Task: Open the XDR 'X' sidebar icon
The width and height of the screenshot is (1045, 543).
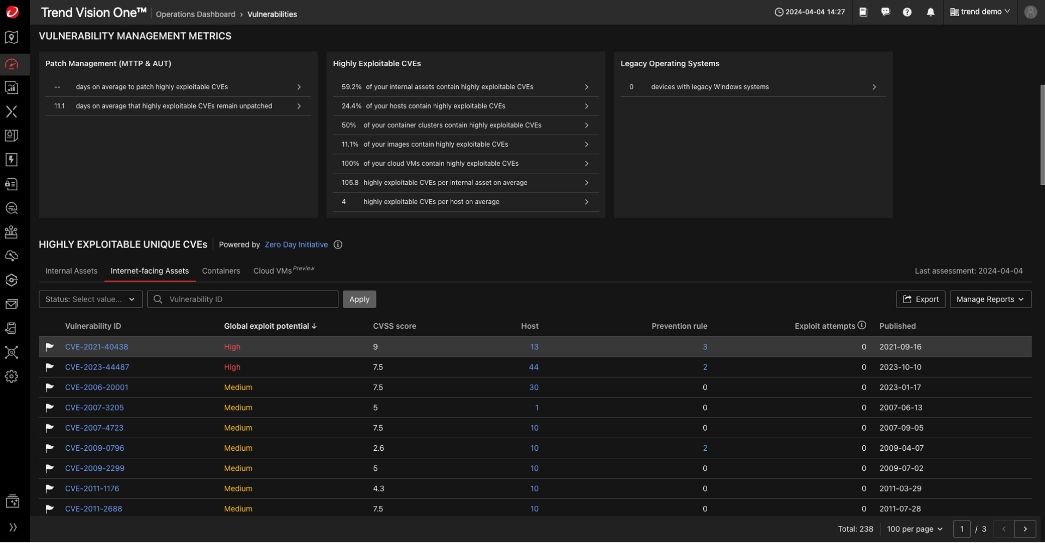Action: pyautogui.click(x=12, y=112)
